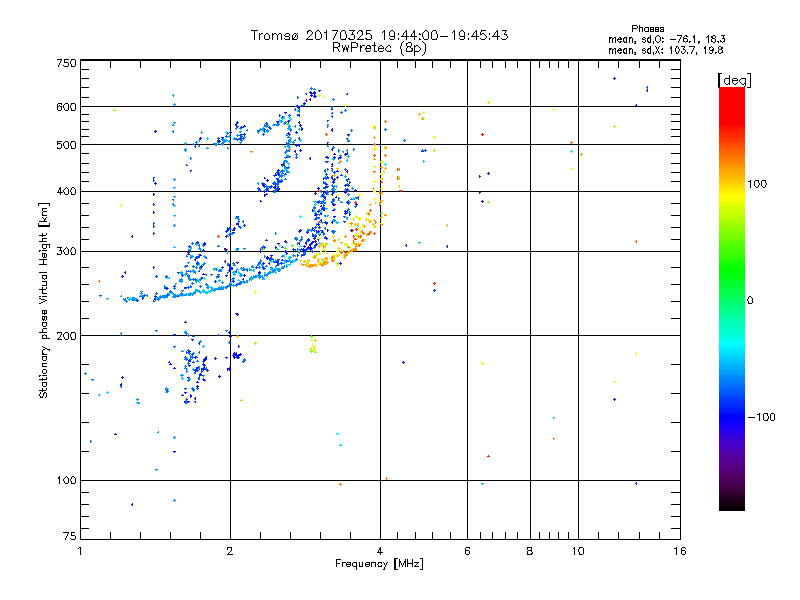Click the 'mean, sd,X: 103.7, 19.8' statistic

[665, 50]
